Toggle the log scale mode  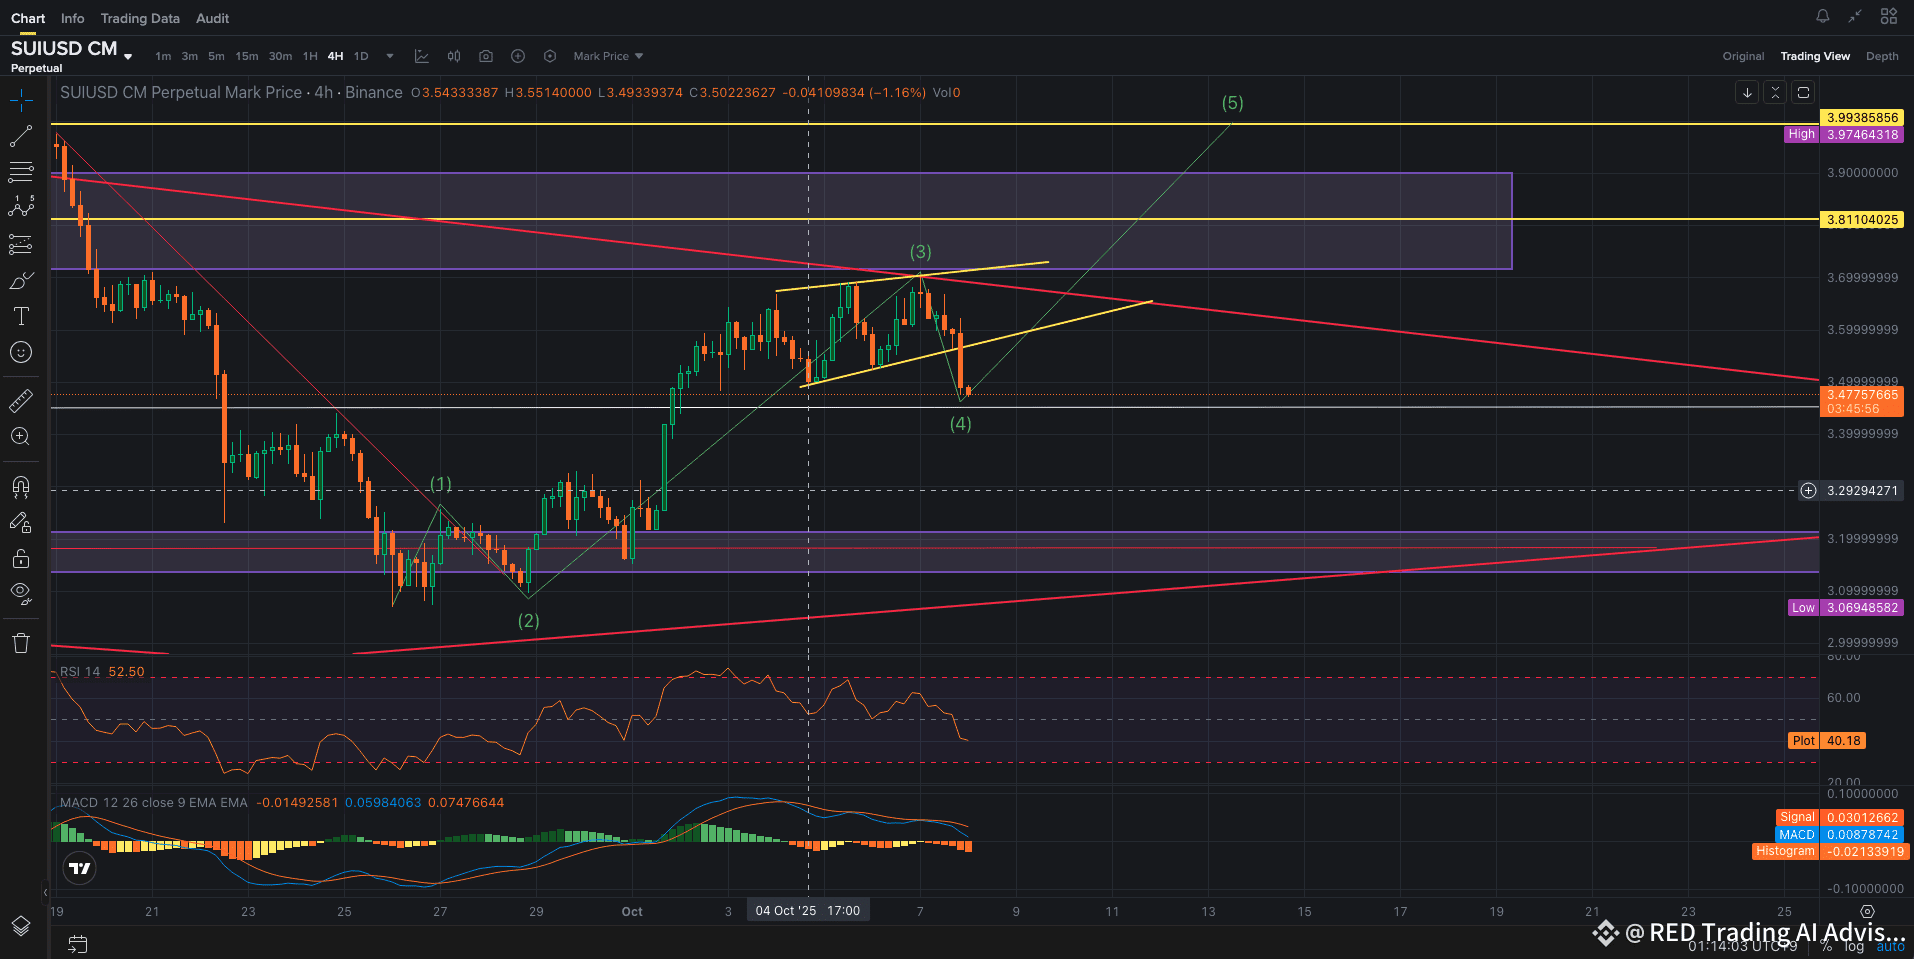1855,946
